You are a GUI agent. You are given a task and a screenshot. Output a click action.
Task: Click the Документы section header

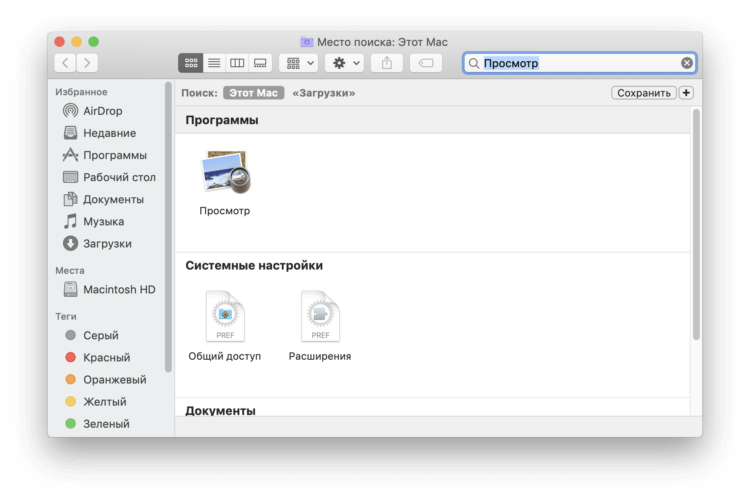pyautogui.click(x=221, y=410)
